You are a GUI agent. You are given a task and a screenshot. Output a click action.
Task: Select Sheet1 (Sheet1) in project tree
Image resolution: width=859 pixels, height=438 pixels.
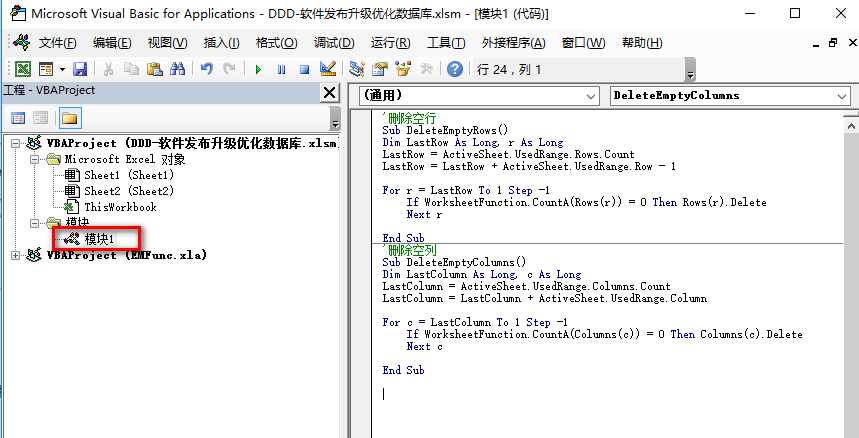tap(129, 175)
